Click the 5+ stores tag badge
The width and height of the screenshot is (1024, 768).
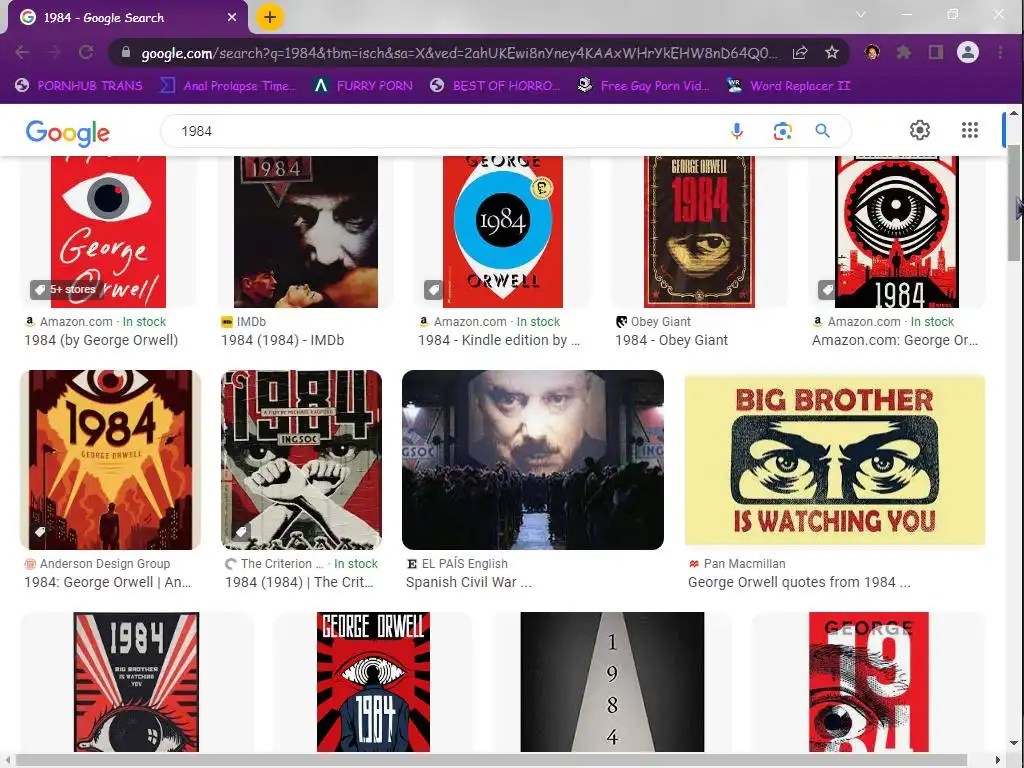(67, 289)
